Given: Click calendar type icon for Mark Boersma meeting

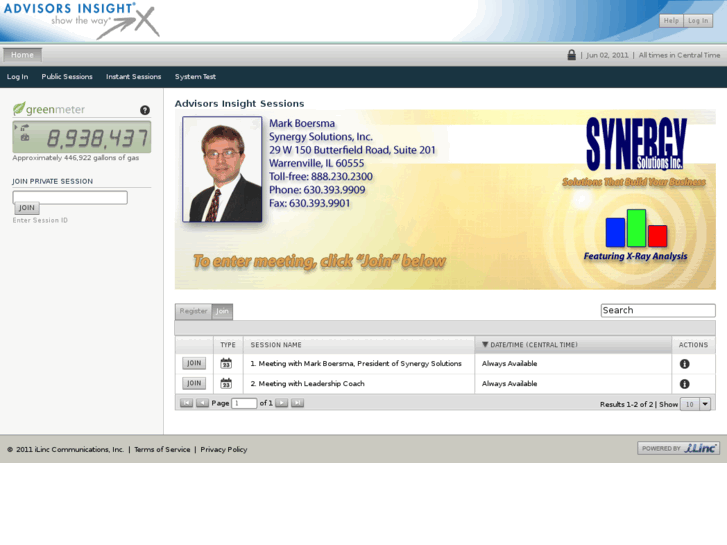Looking at the screenshot, I should [x=226, y=363].
